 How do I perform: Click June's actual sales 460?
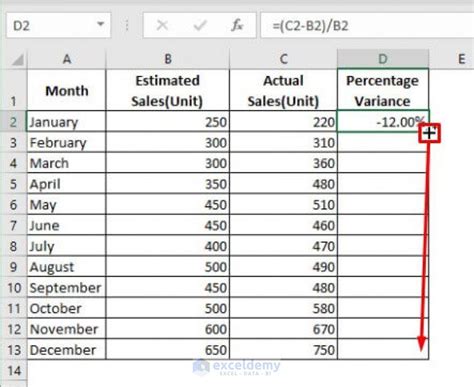[x=283, y=225]
